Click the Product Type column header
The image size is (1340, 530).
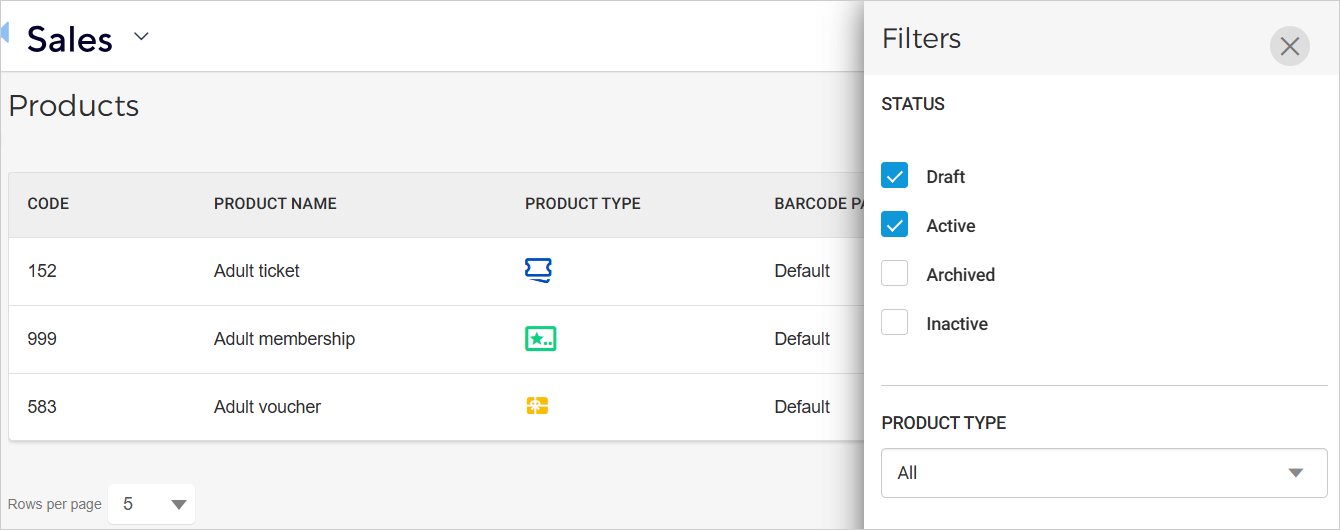(582, 204)
